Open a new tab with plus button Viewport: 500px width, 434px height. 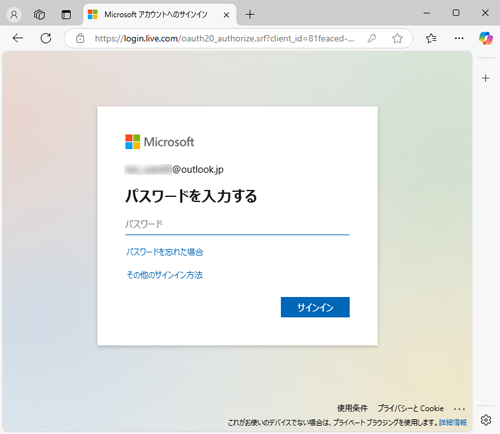(250, 15)
